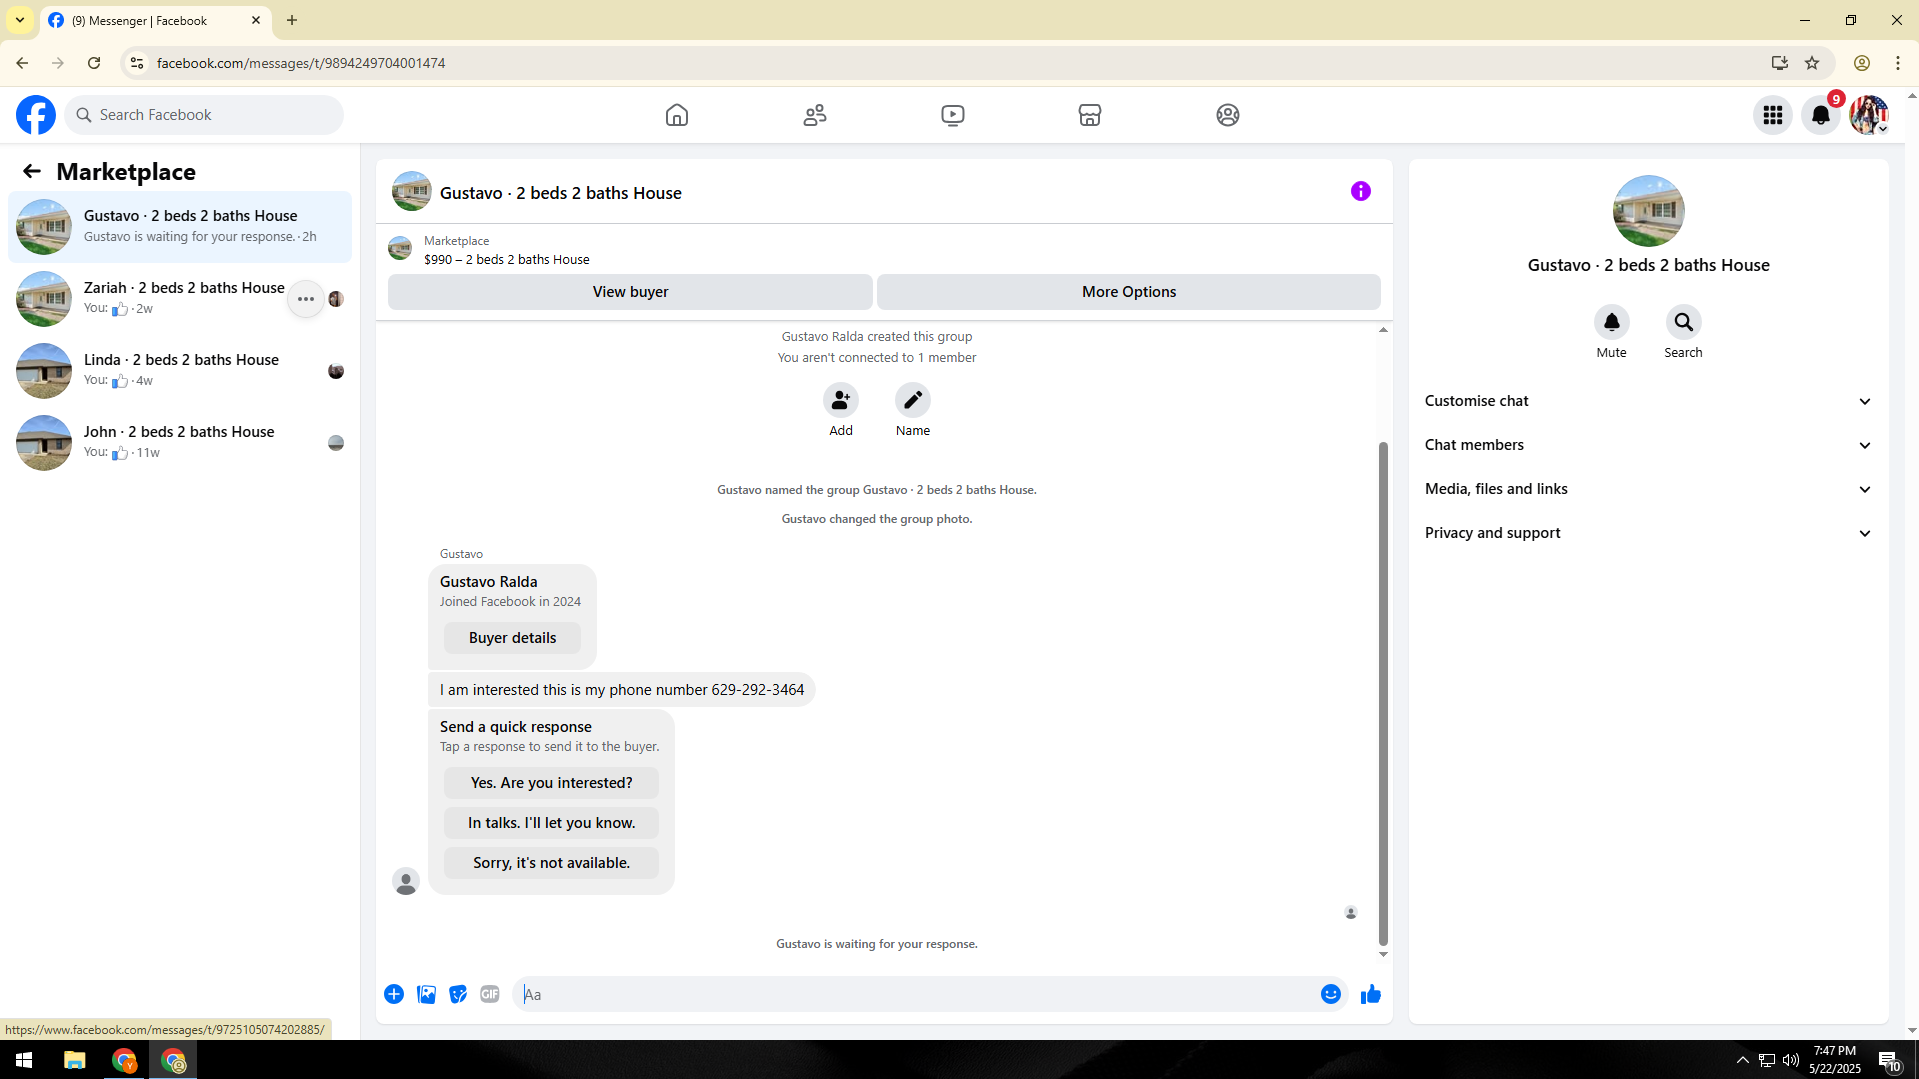Open the Marketplace storefront icon
Screen dimensions: 1919x1079
[x=1090, y=115]
